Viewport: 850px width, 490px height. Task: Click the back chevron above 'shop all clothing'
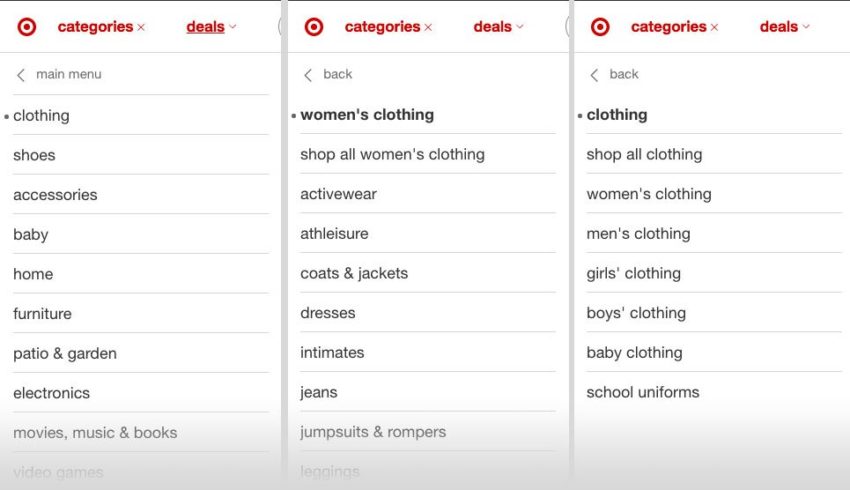coord(595,75)
